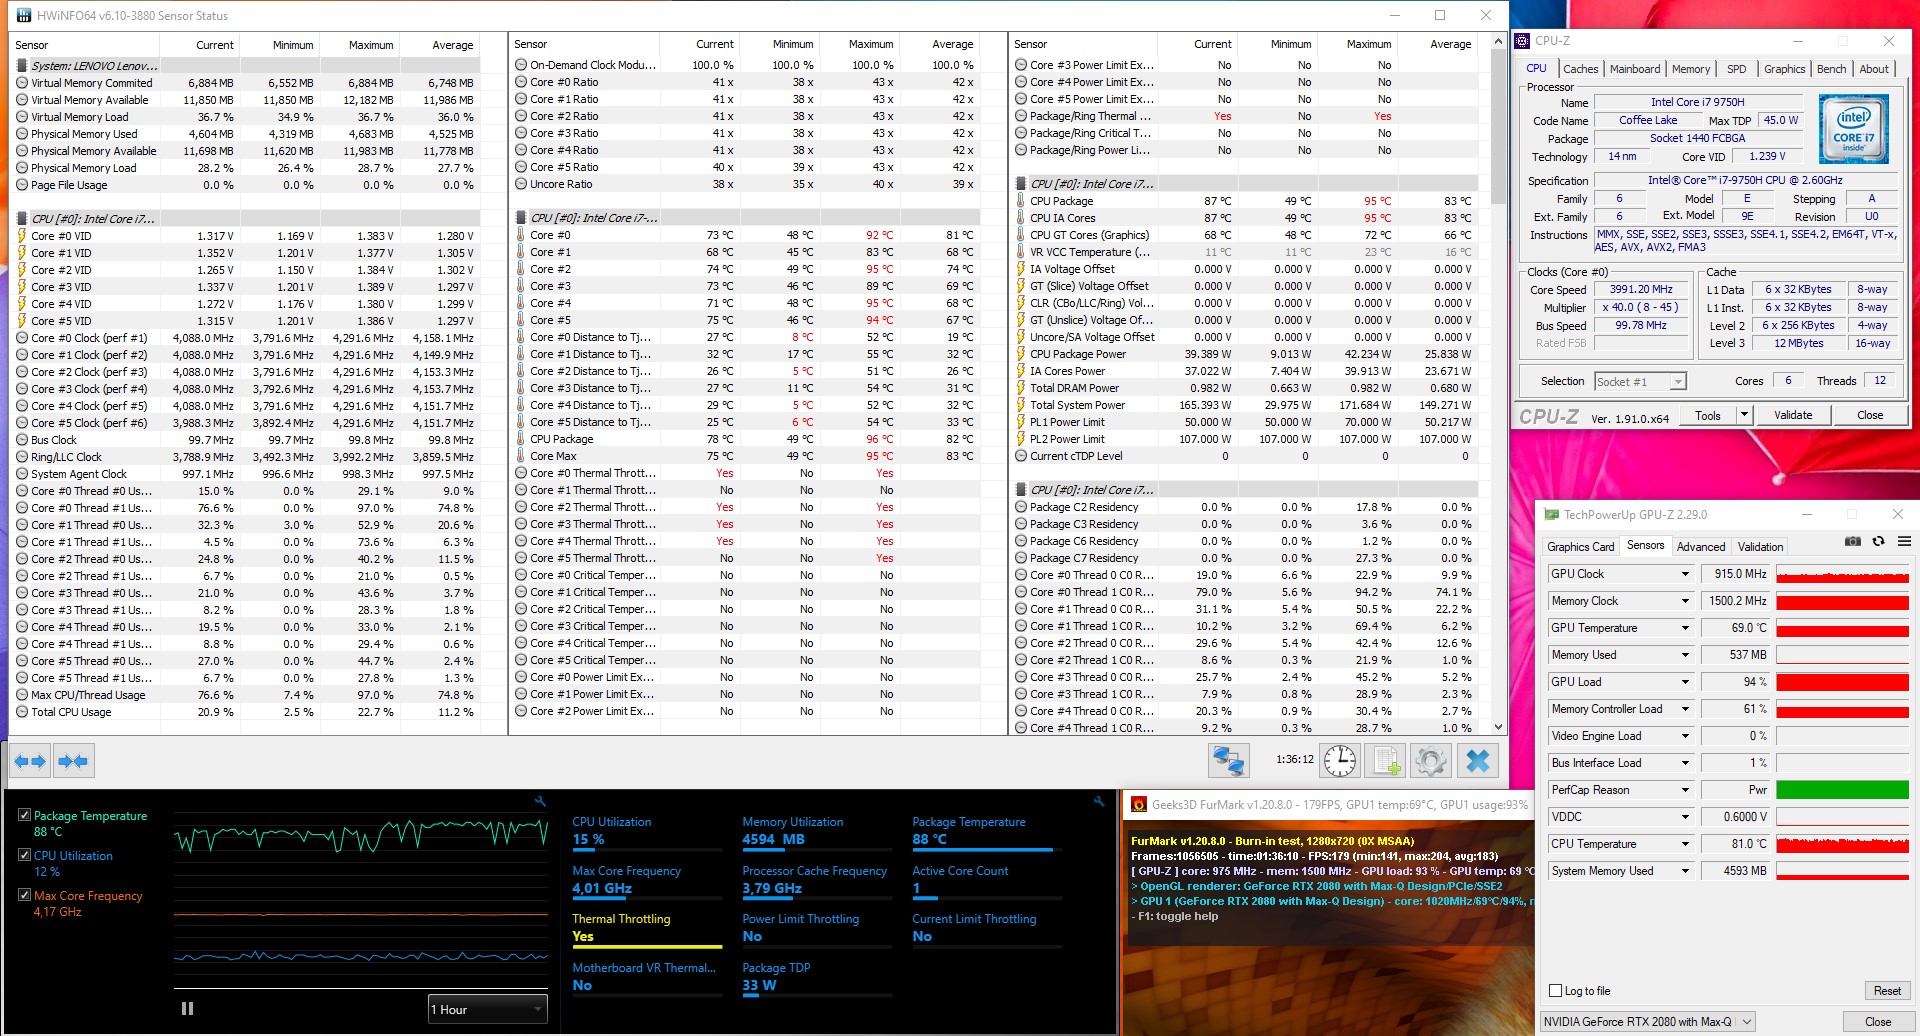Click the Core #0 VID lightning icon
The height and width of the screenshot is (1036, 1920).
click(22, 236)
